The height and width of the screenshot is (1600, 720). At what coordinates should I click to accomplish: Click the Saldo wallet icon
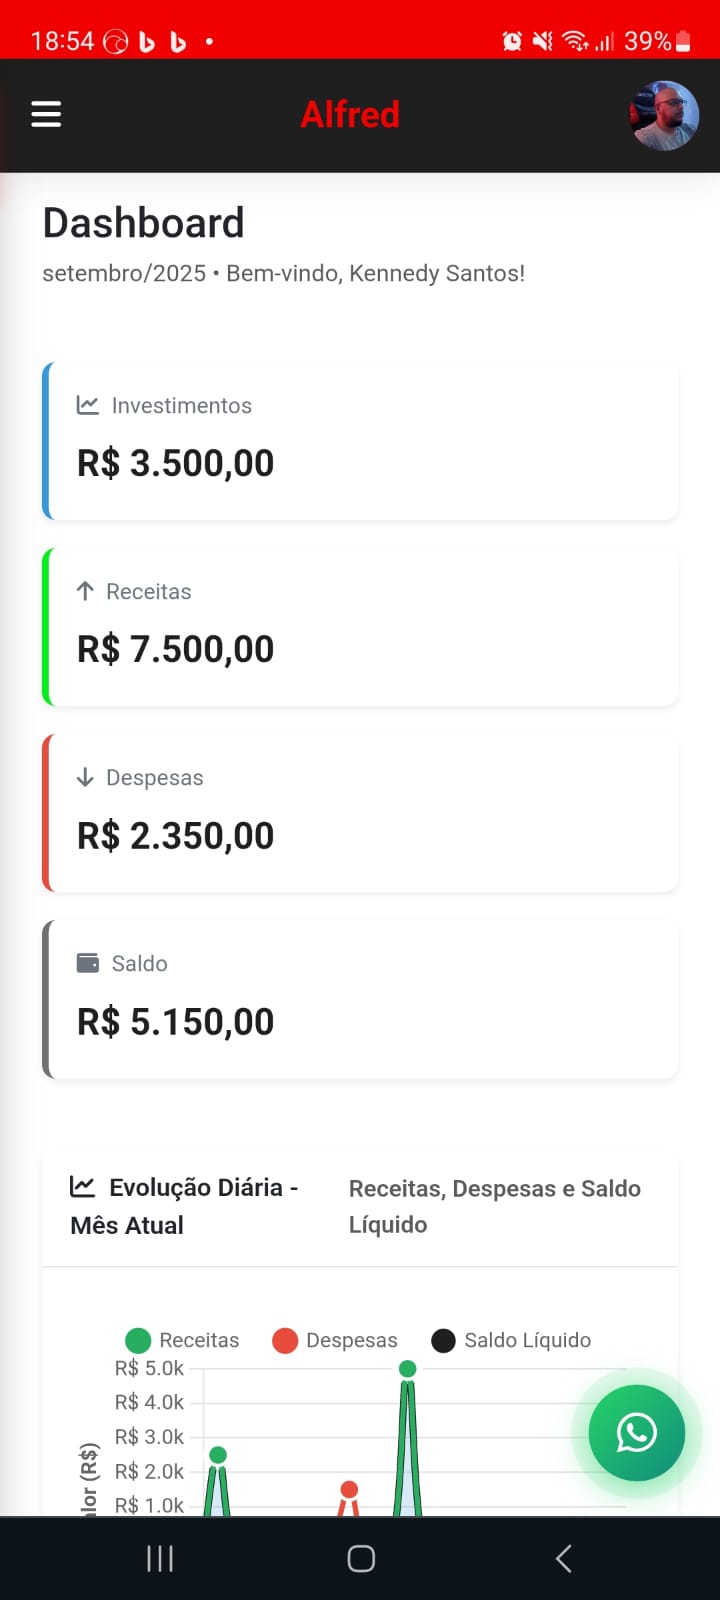pyautogui.click(x=88, y=963)
